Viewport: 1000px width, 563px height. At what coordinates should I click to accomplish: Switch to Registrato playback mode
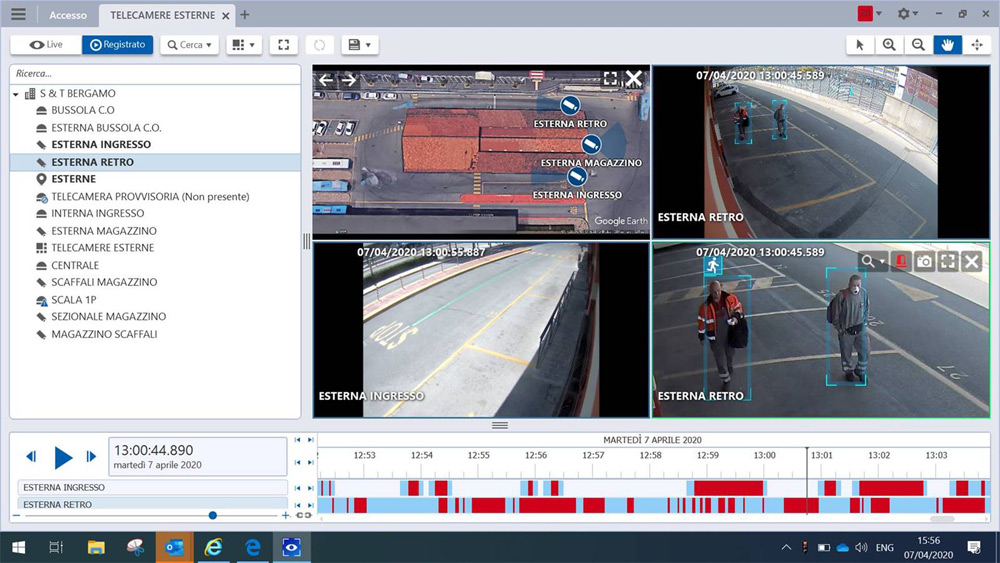(117, 45)
